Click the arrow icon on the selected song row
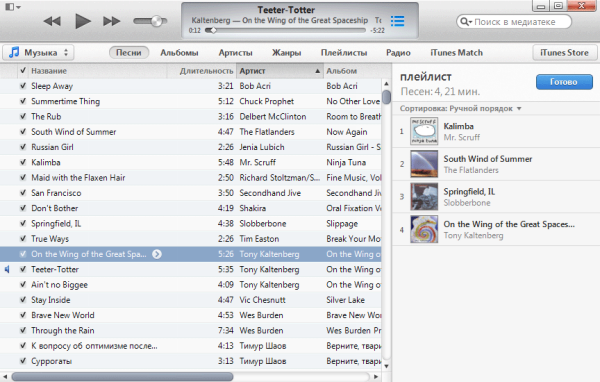Screen dimensions: 600x382 point(157,254)
